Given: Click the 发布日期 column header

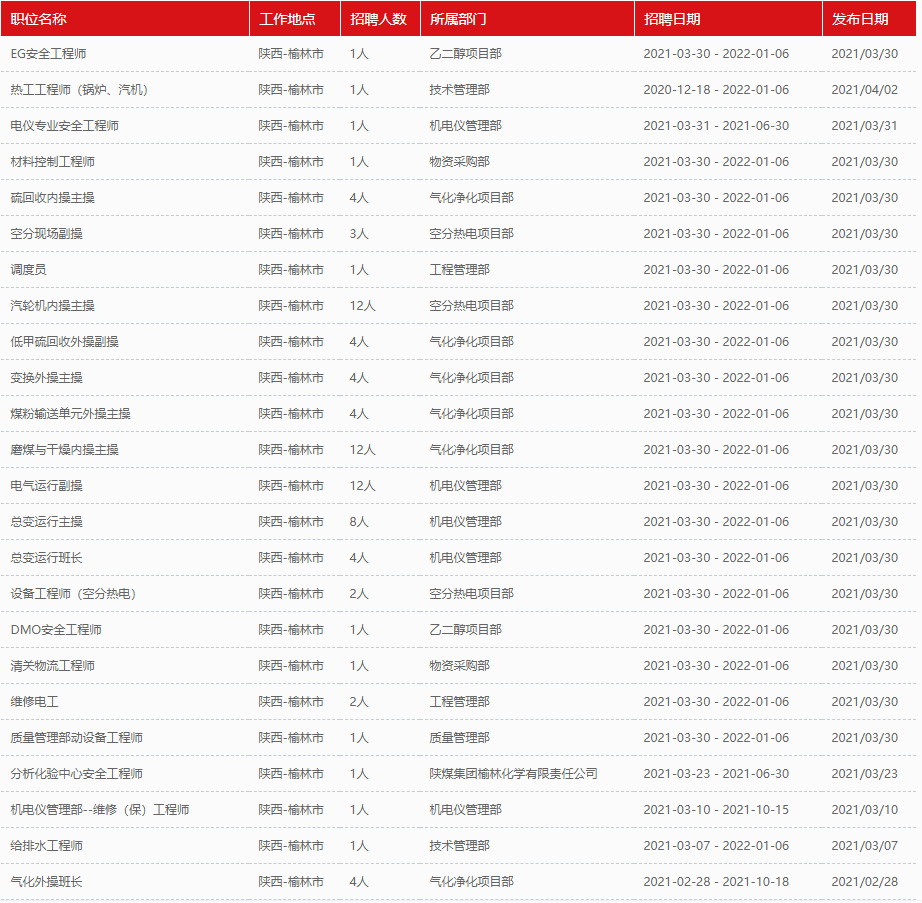Looking at the screenshot, I should pos(859,19).
